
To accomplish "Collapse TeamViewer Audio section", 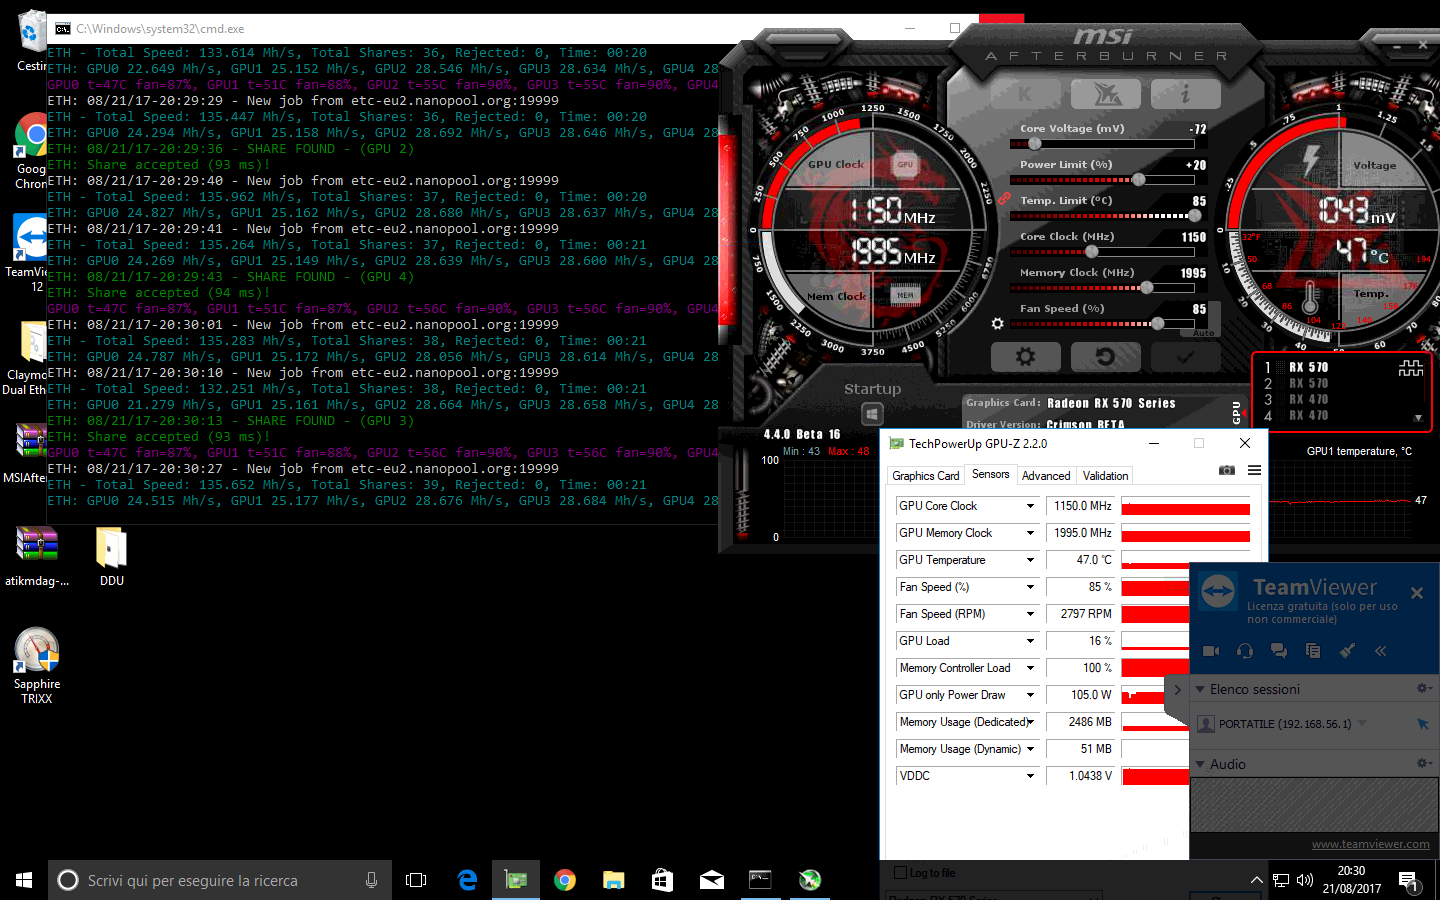I will tap(1200, 764).
